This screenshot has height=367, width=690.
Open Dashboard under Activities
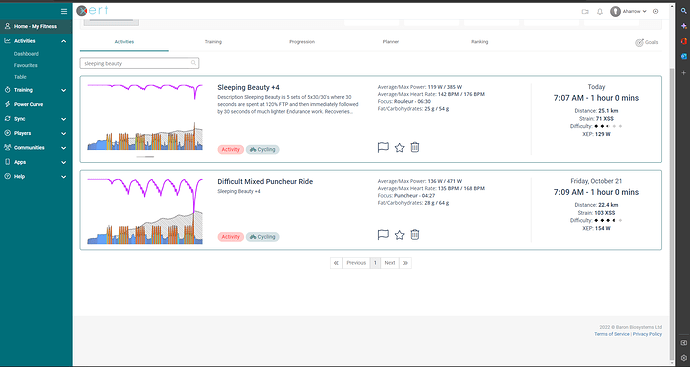pos(26,54)
